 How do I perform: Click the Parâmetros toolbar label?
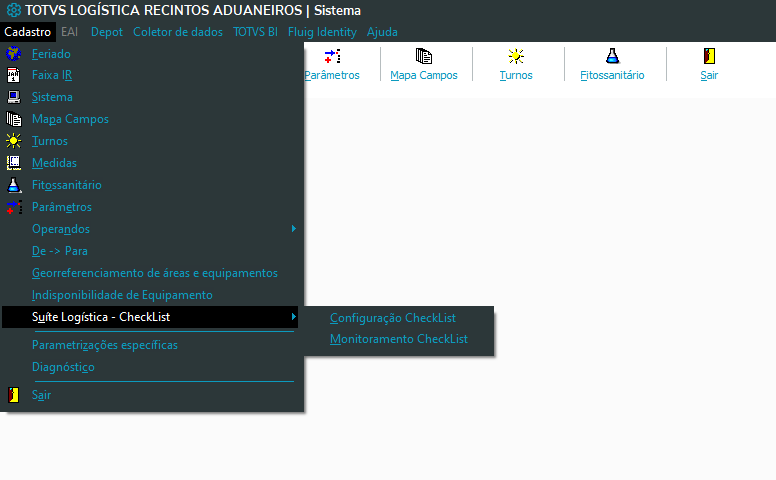pyautogui.click(x=332, y=75)
